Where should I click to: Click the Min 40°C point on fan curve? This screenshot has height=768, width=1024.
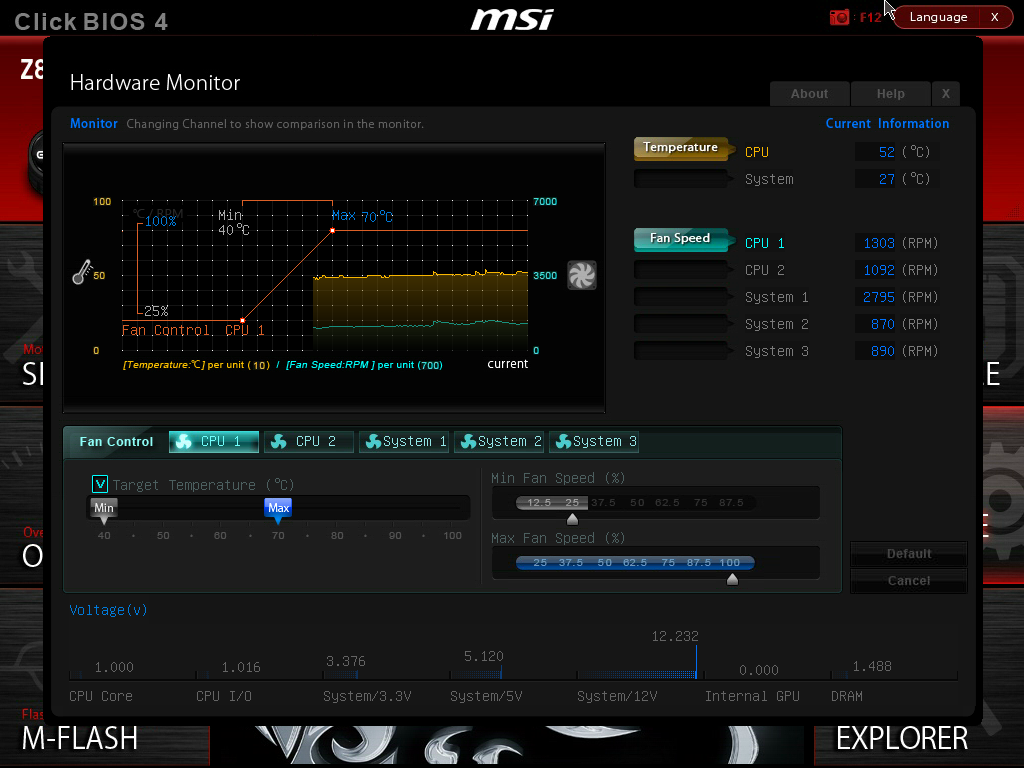242,320
